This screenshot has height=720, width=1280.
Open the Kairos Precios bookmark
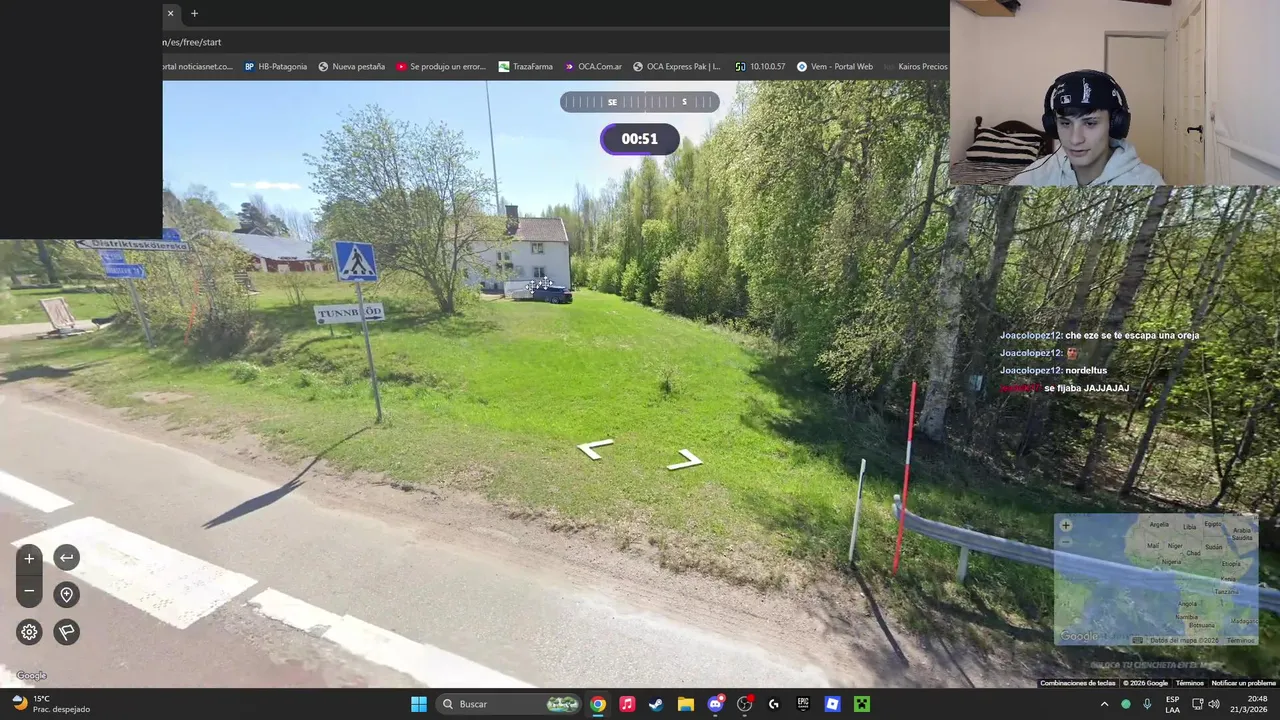915,67
